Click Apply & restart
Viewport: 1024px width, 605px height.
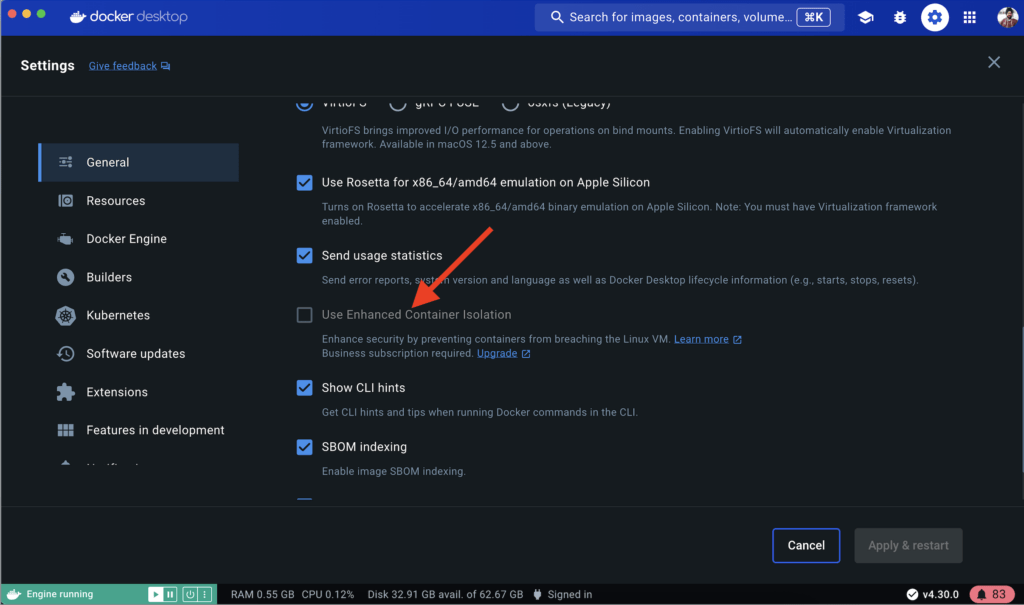908,546
